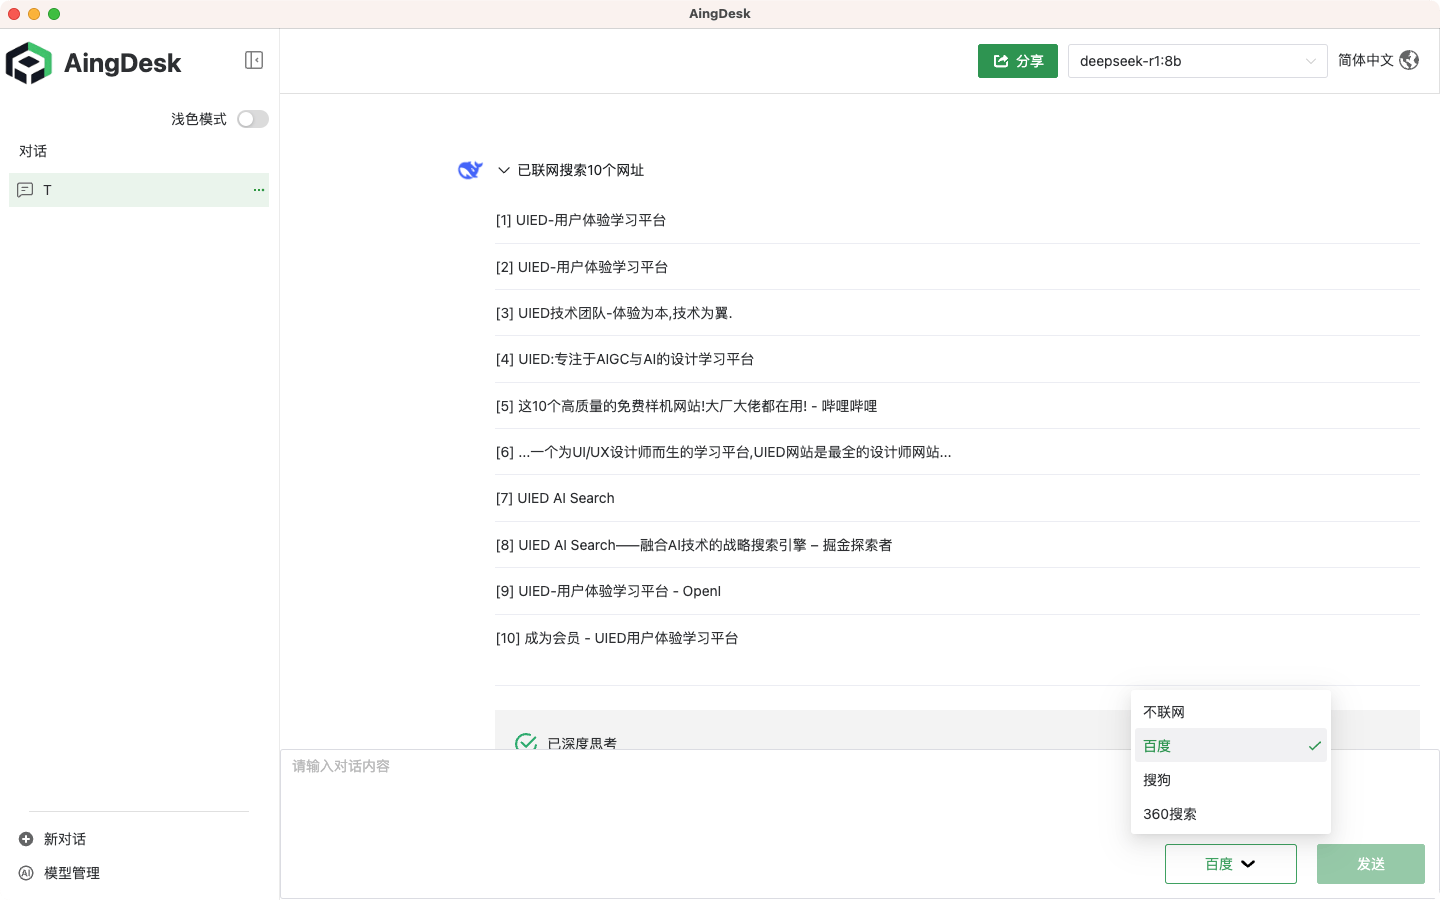The width and height of the screenshot is (1440, 900).
Task: Open the three-dots menu on conversation T
Action: tap(259, 190)
